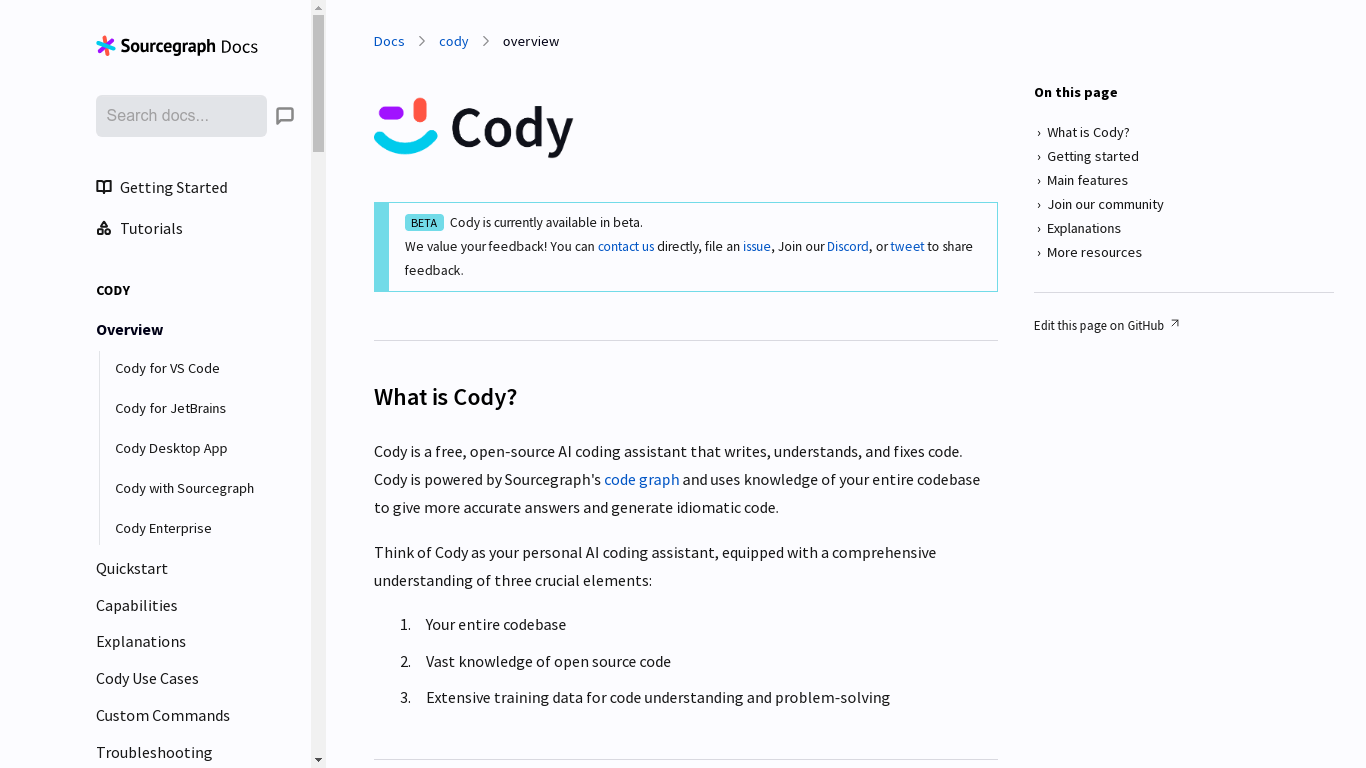Click the external-link arrow beside Edit this page
The width and height of the screenshot is (1366, 768).
(1174, 323)
